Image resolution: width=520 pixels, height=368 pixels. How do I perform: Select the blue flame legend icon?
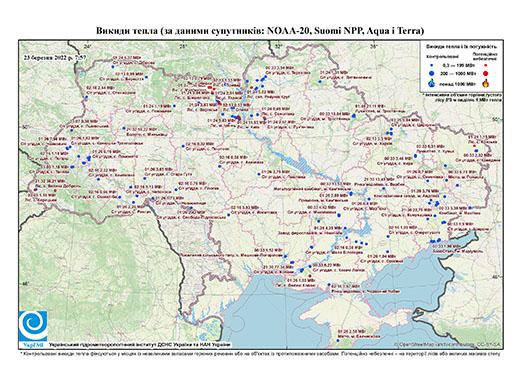[x=432, y=83]
